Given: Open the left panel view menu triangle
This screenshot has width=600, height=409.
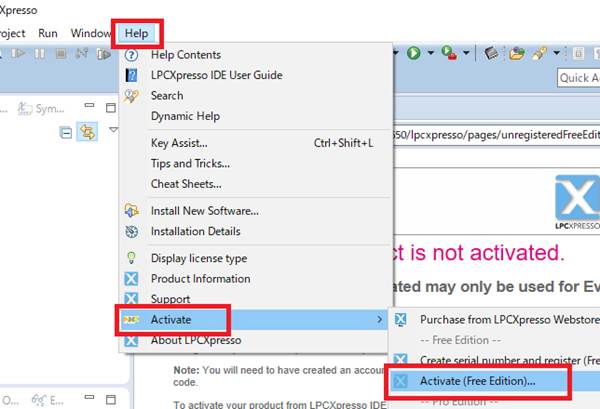Looking at the screenshot, I should (x=112, y=130).
